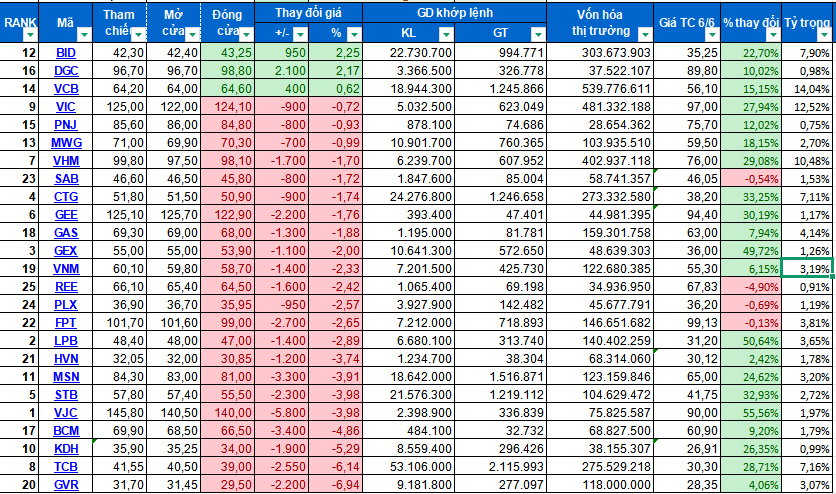Open the Mở cửa column filter dropdown

click(x=192, y=35)
